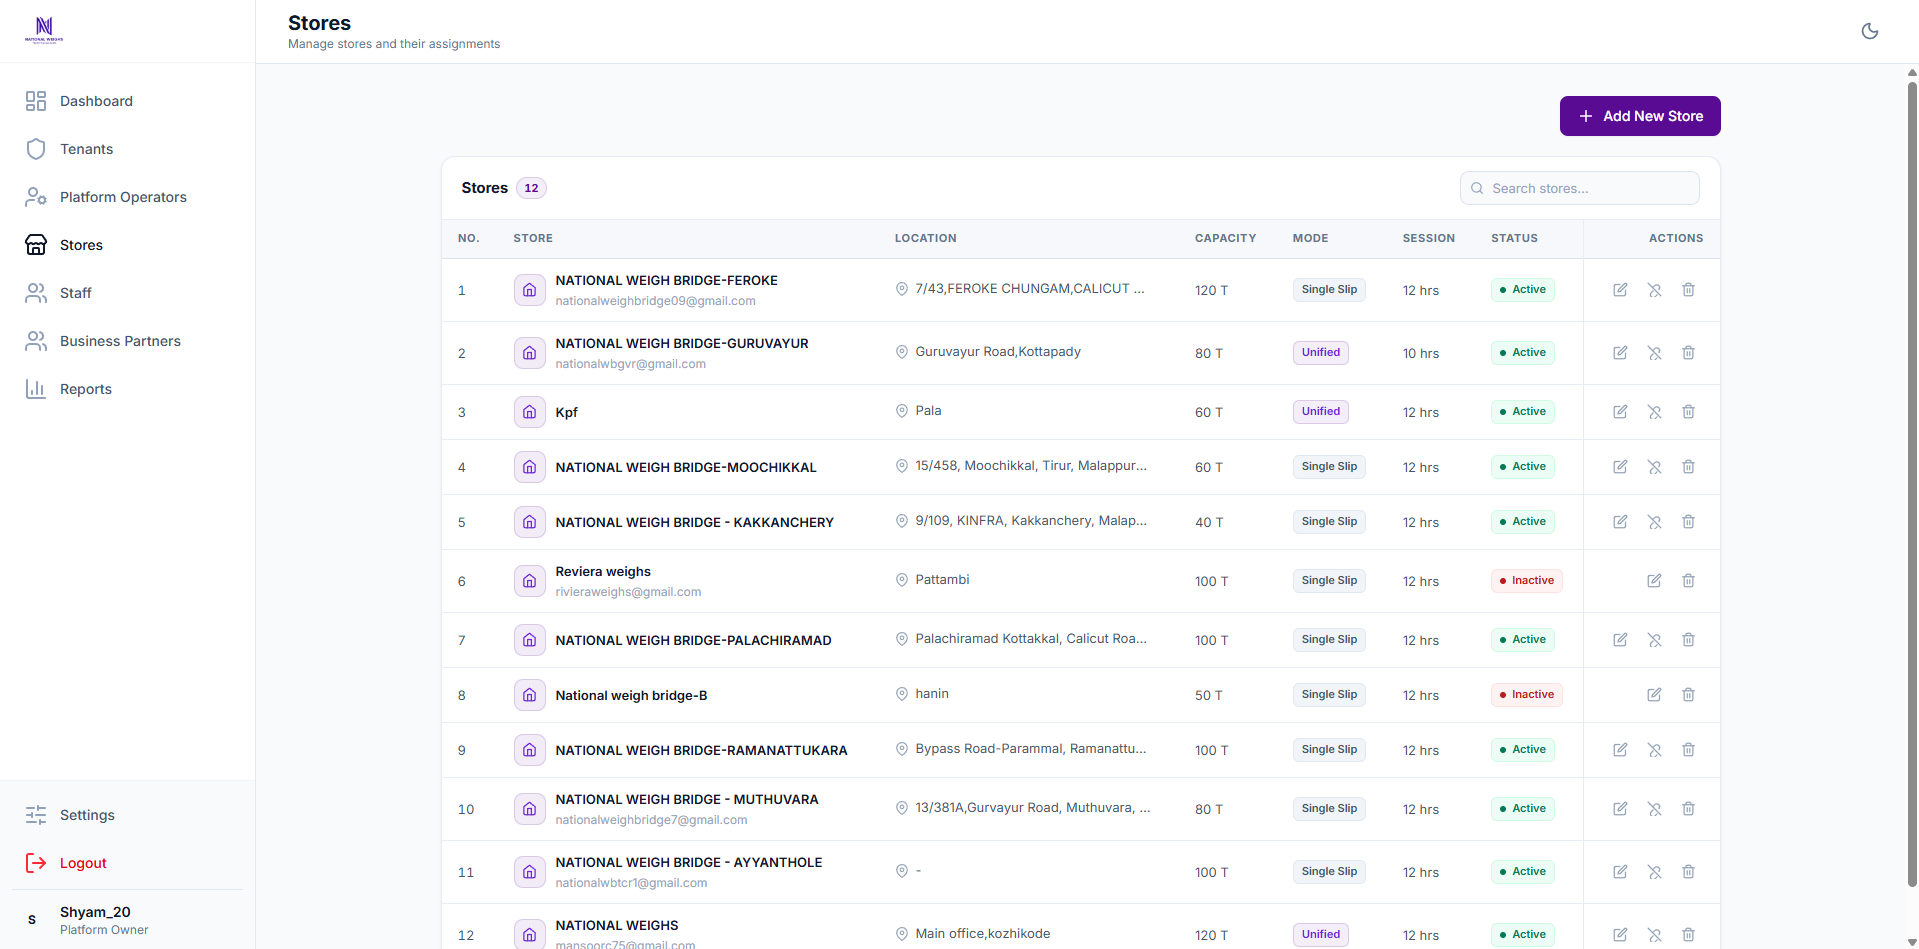Edit the National weigh bridge-B store
Viewport: 1919px width, 949px height.
1654,695
